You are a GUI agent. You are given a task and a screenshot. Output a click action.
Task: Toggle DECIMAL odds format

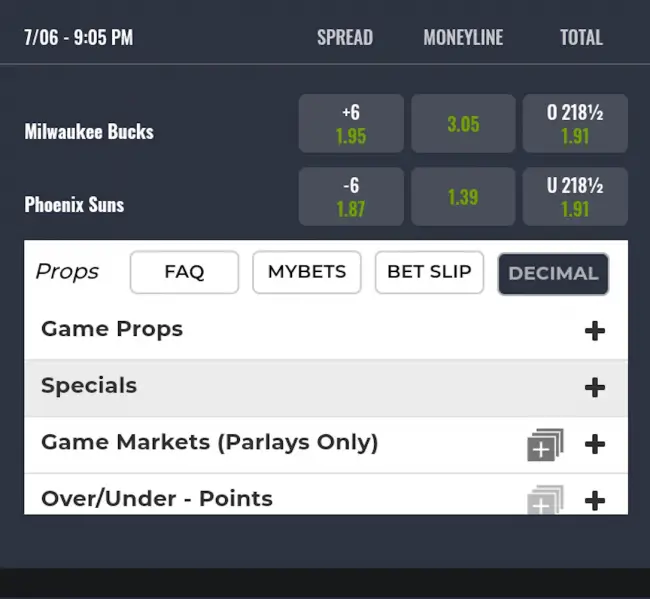553,273
